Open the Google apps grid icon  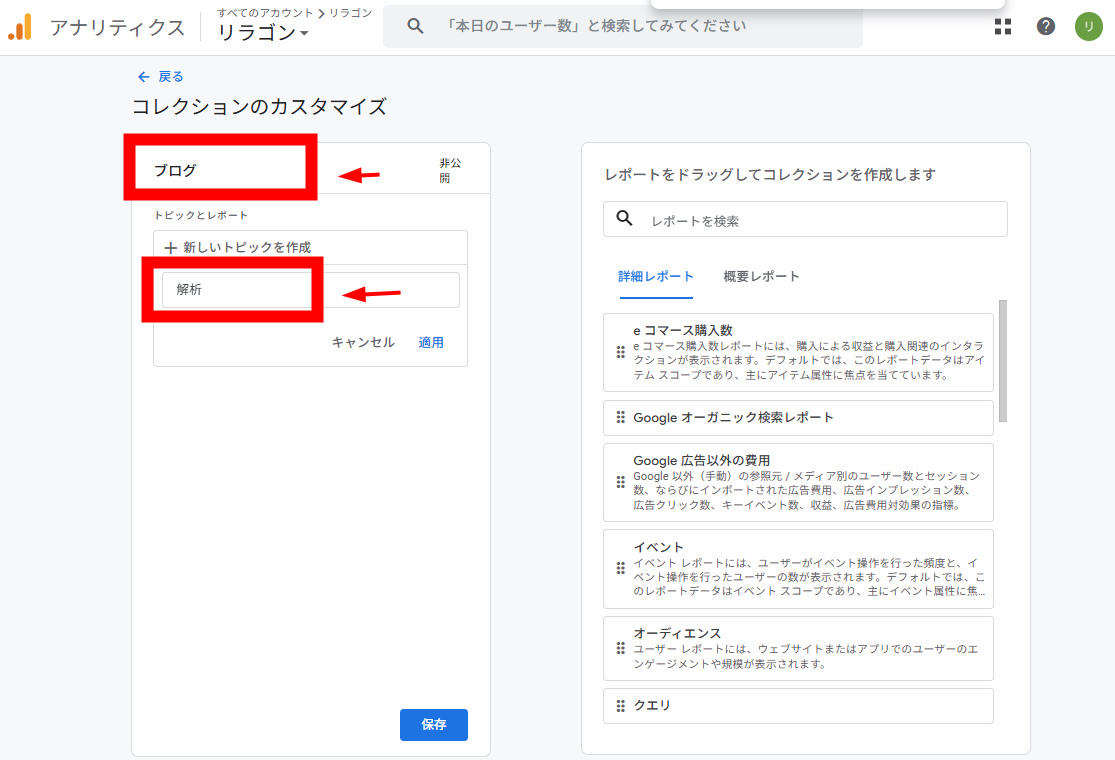pos(1003,27)
